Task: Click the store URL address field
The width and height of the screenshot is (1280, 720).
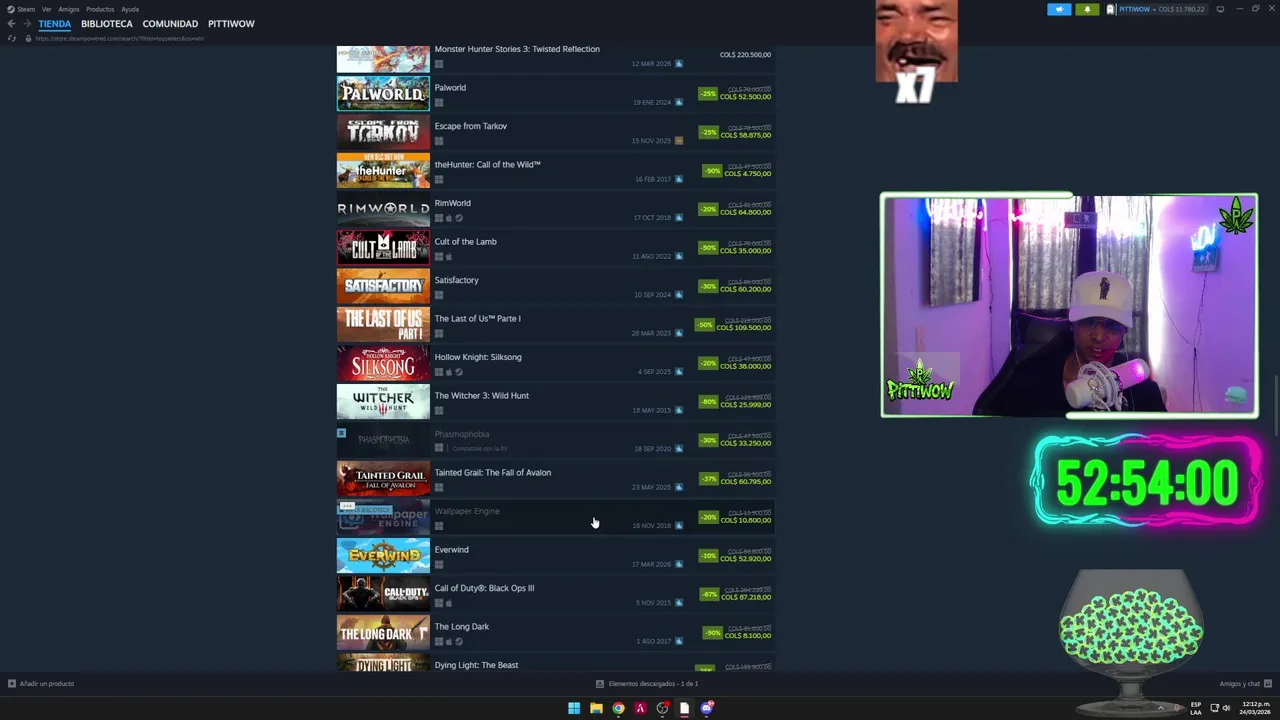Action: coord(120,38)
